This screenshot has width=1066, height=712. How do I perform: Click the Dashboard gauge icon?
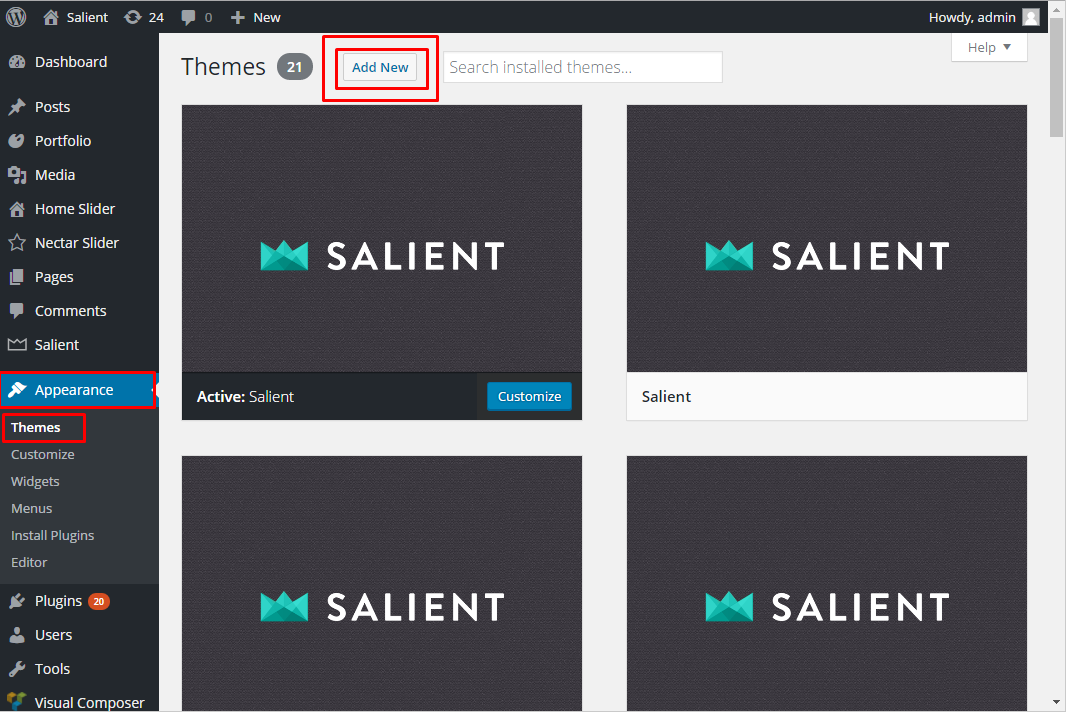point(17,62)
